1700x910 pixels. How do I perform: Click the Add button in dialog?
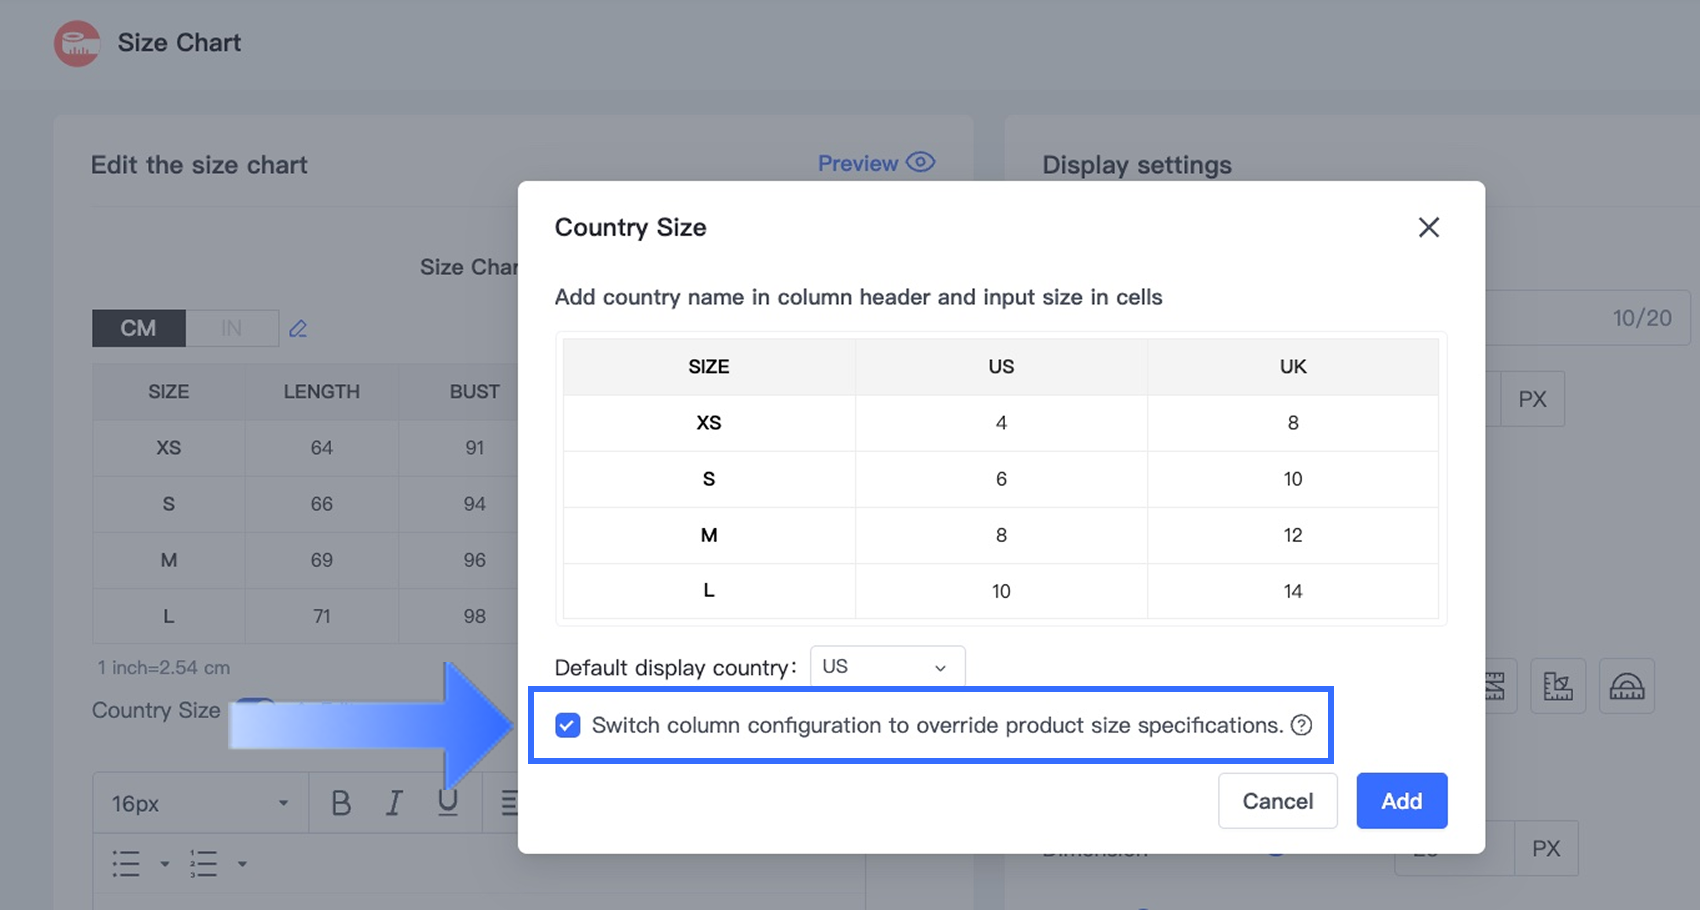pos(1401,801)
